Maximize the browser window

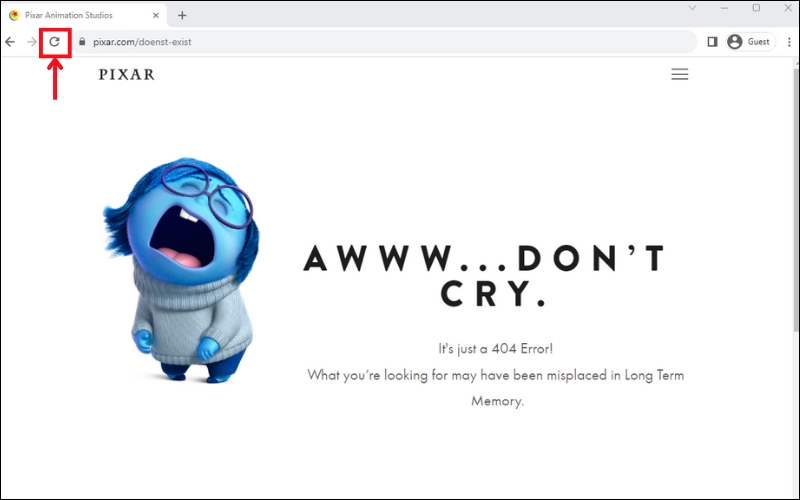pos(755,8)
